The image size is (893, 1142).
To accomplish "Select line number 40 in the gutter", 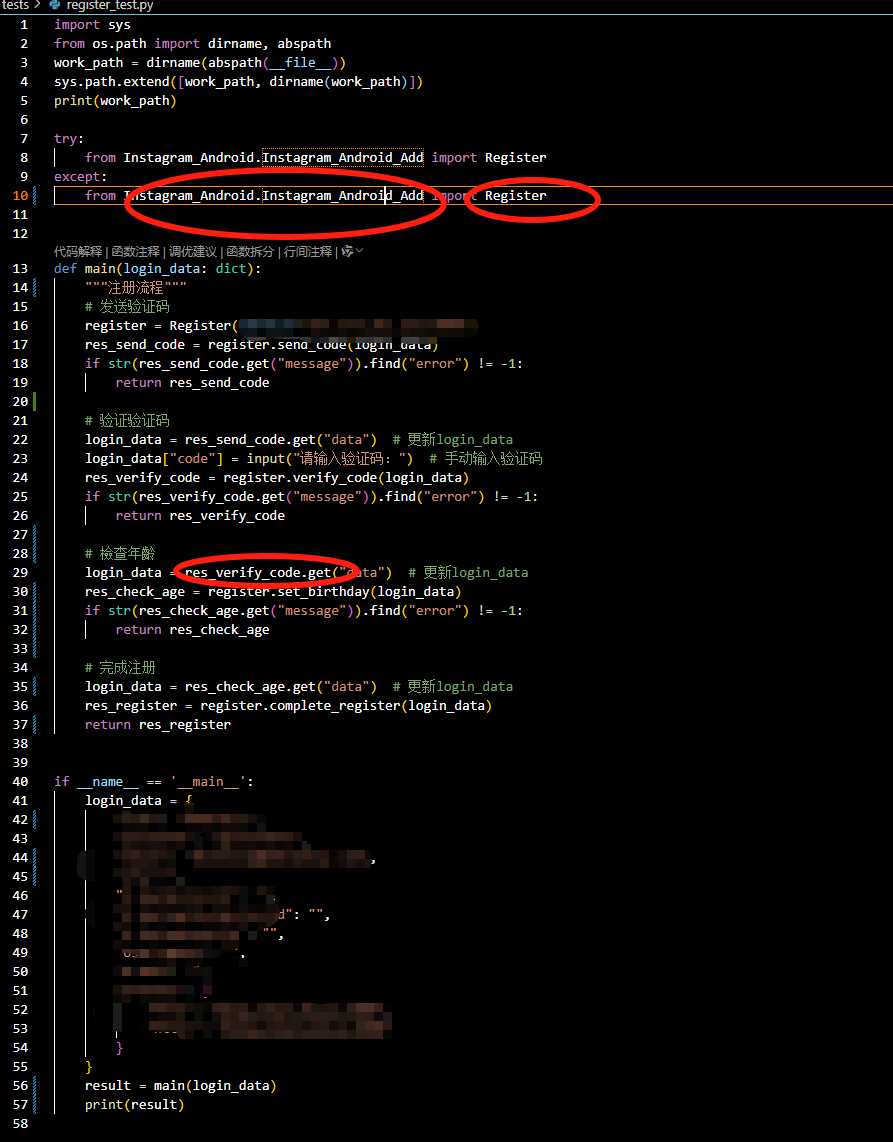I will pyautogui.click(x=20, y=781).
